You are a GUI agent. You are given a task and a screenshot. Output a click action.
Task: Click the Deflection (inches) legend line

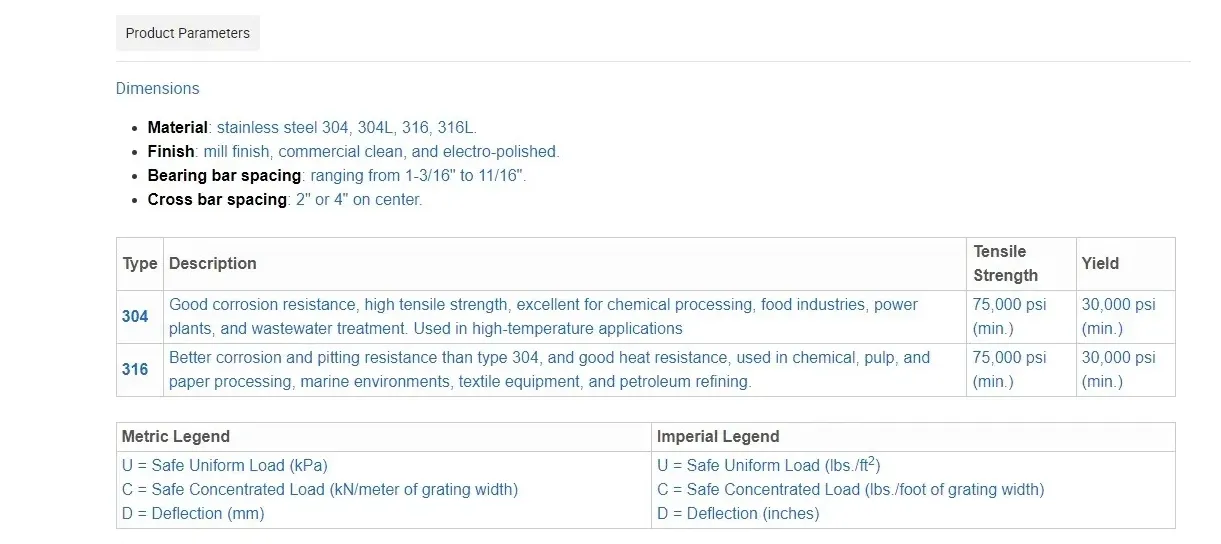pyautogui.click(x=738, y=513)
